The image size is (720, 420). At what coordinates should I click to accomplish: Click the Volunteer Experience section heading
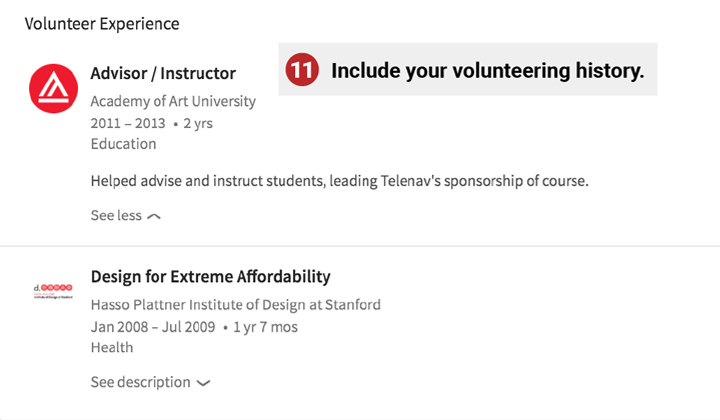tap(102, 24)
